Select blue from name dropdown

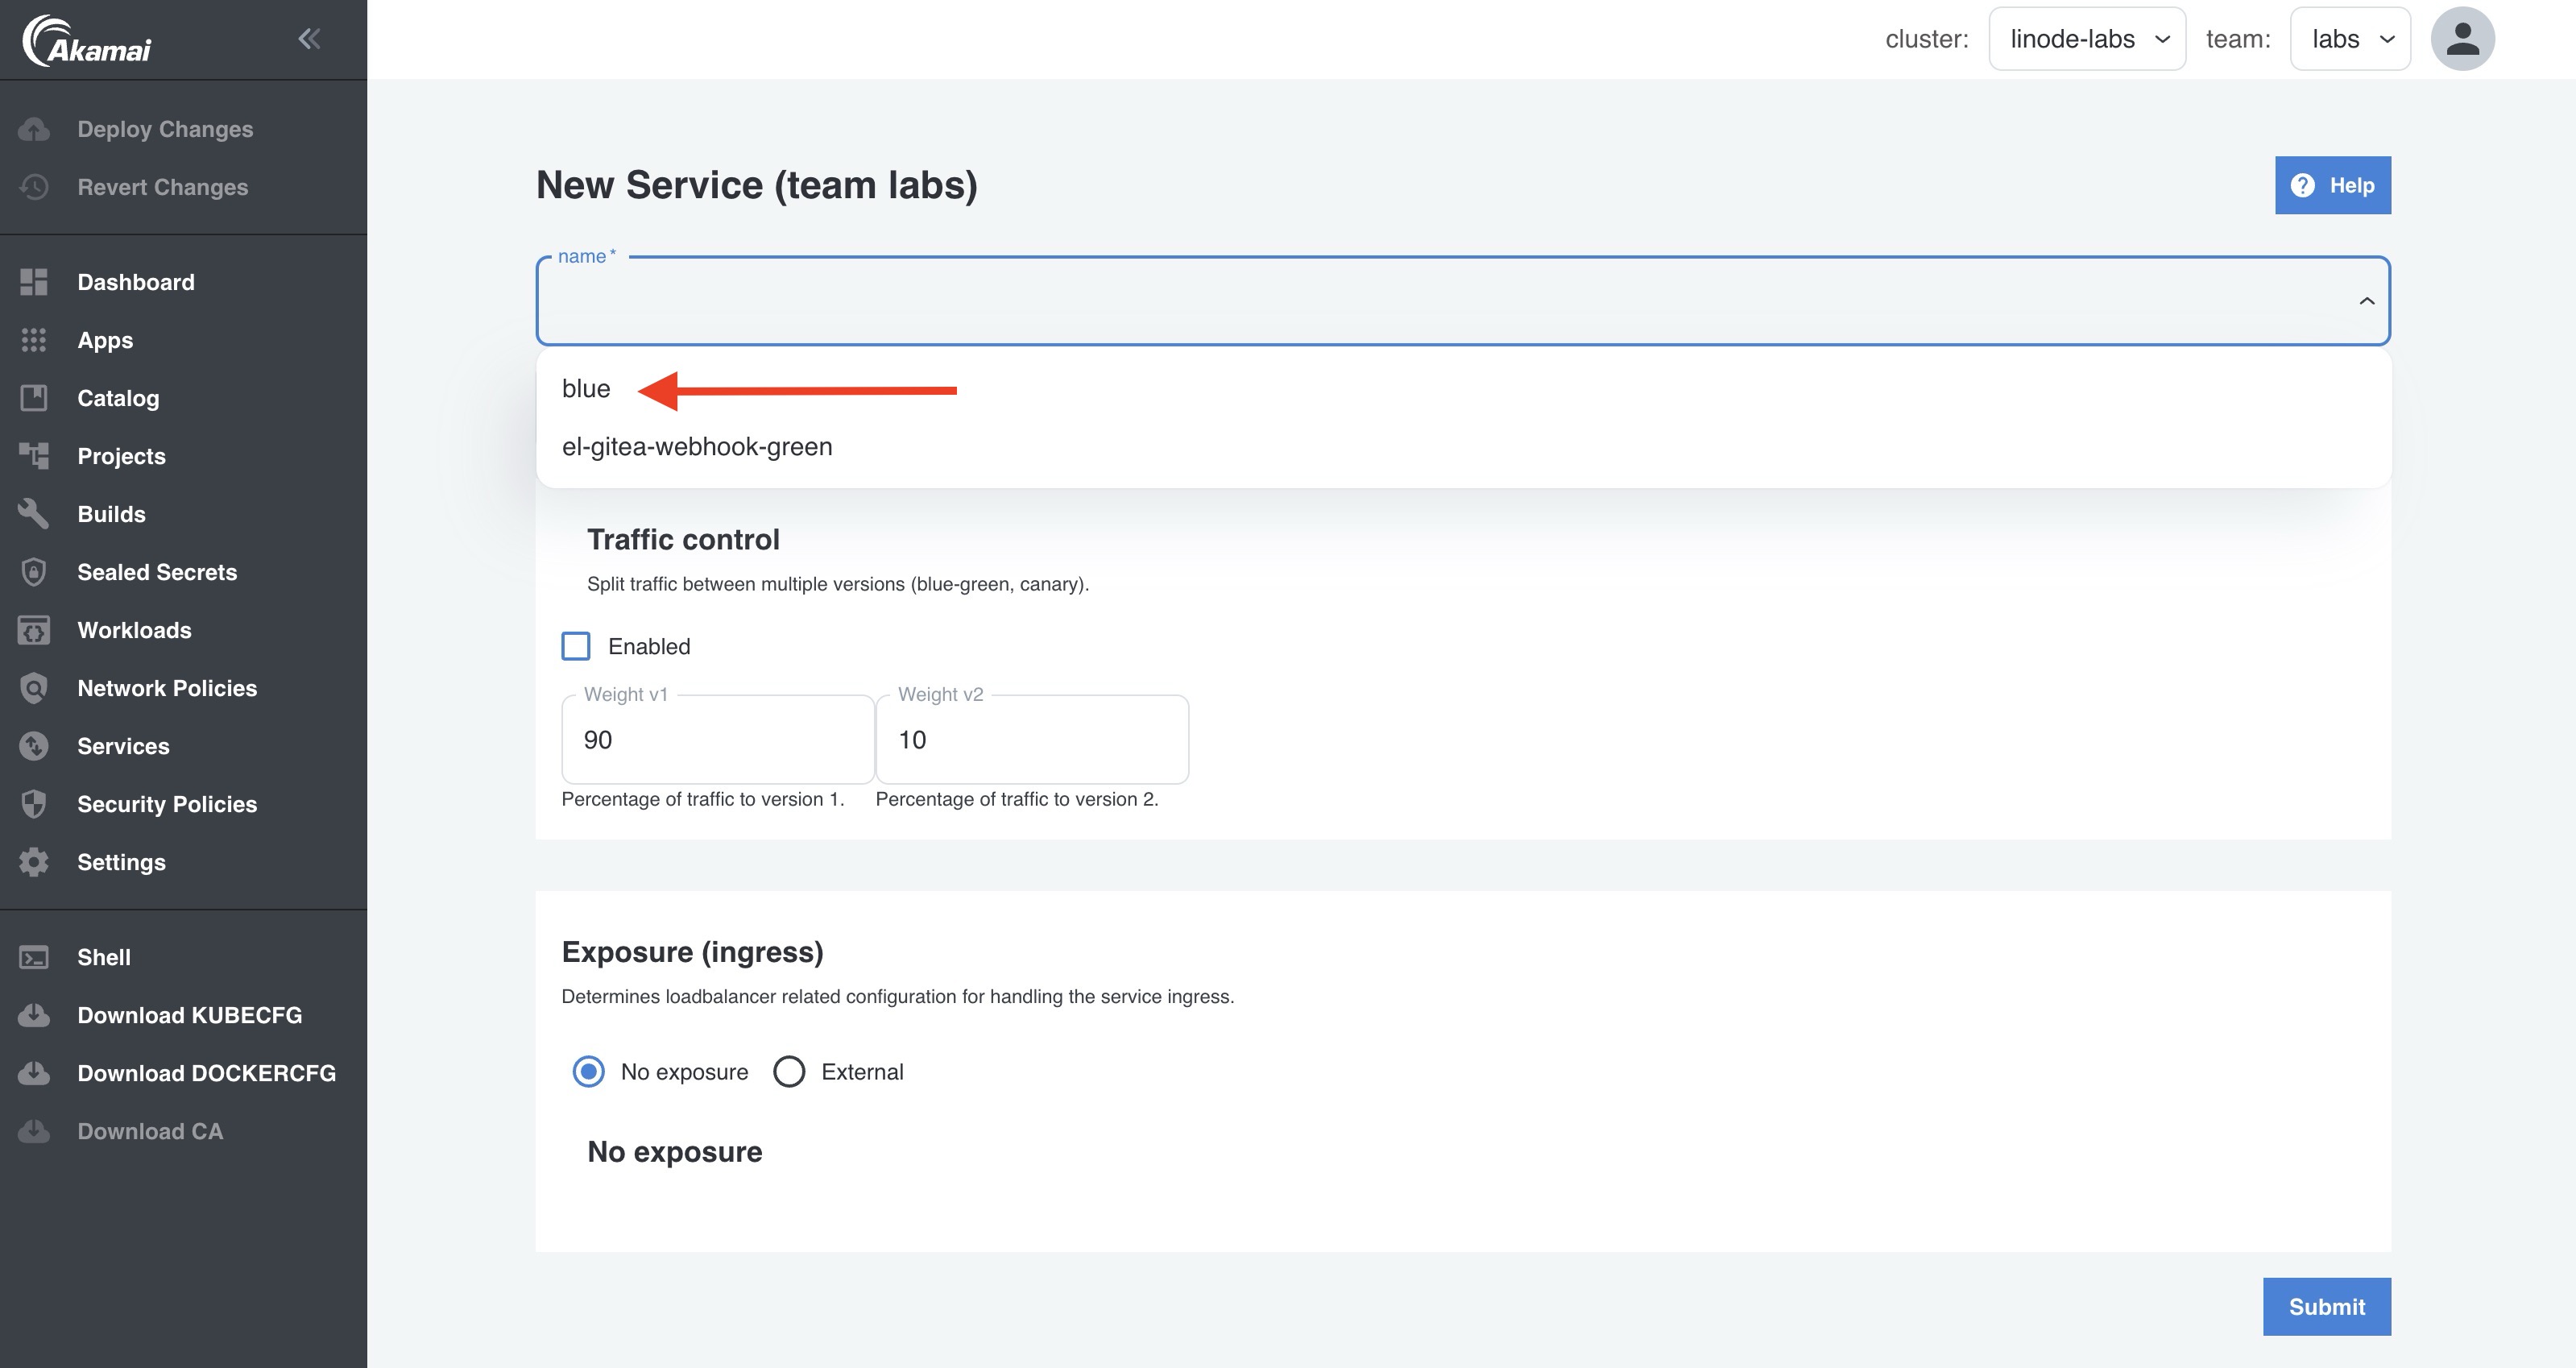(x=586, y=388)
